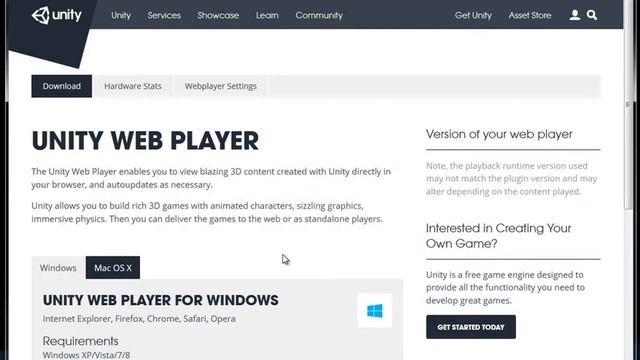Click 'Unity Web Player for Windows' heading

tap(161, 300)
